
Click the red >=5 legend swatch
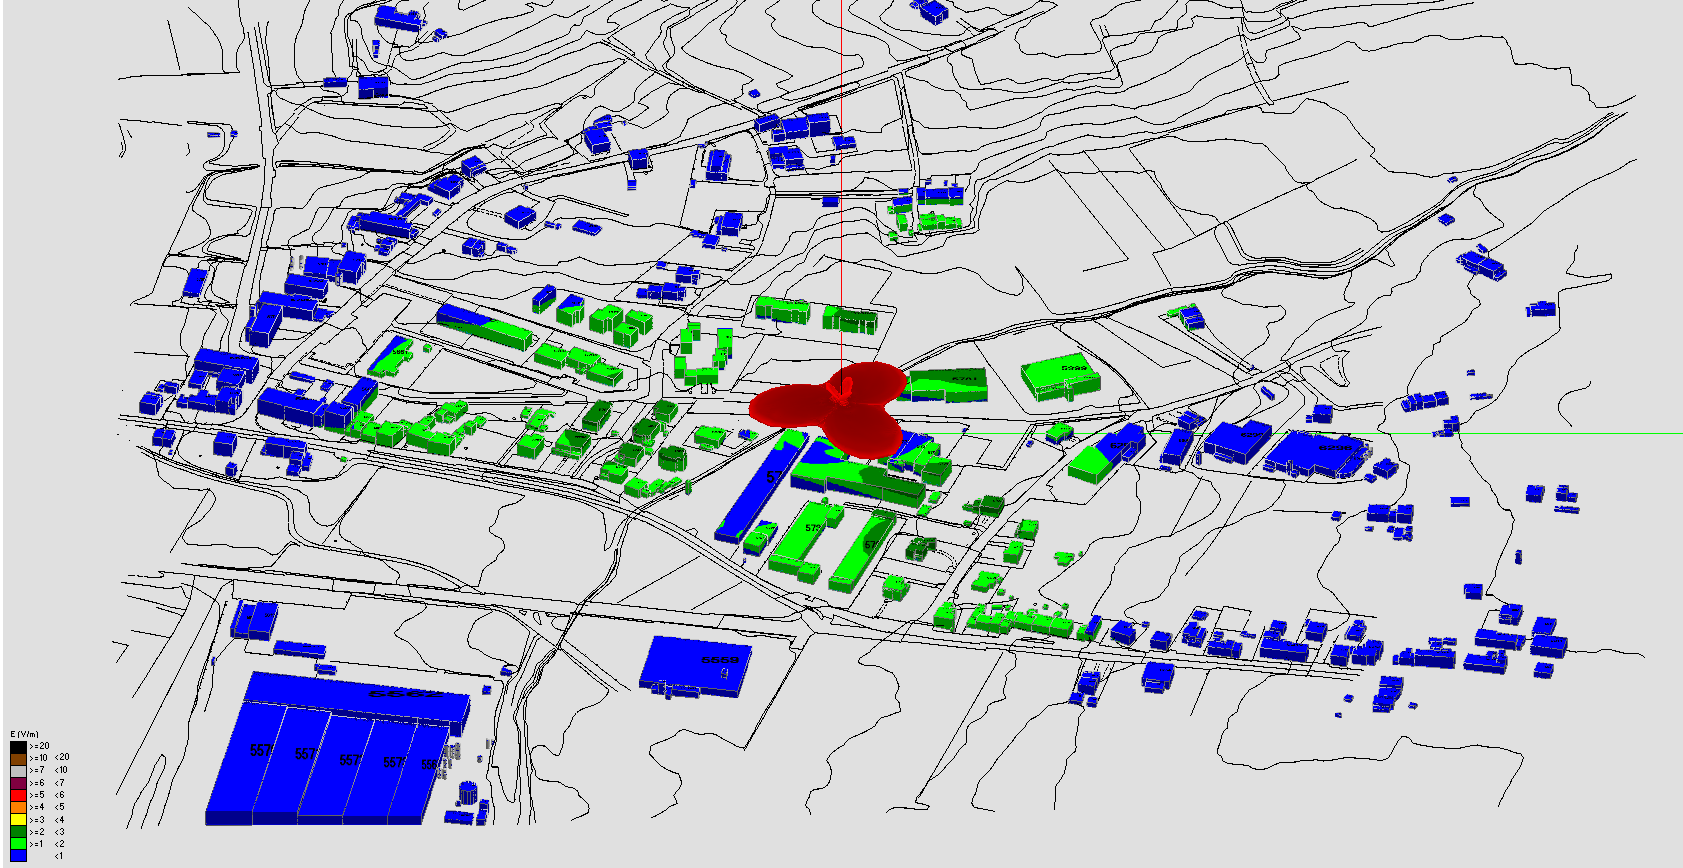[18, 795]
